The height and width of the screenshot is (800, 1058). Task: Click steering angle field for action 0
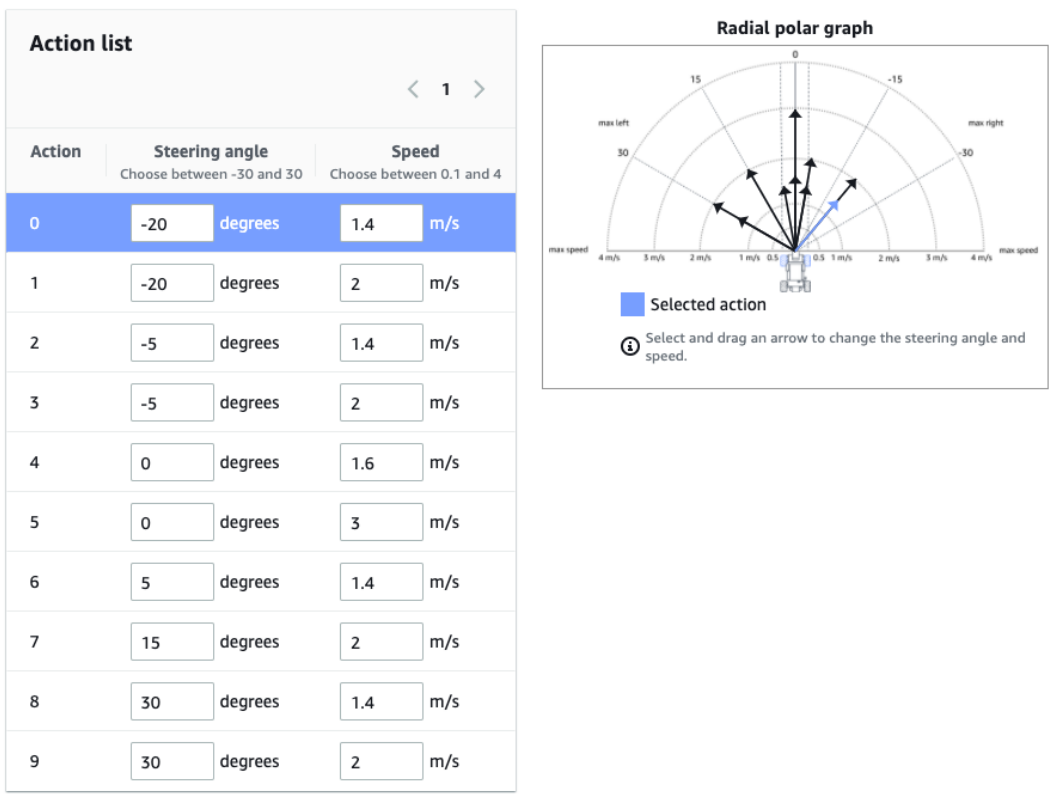point(172,223)
